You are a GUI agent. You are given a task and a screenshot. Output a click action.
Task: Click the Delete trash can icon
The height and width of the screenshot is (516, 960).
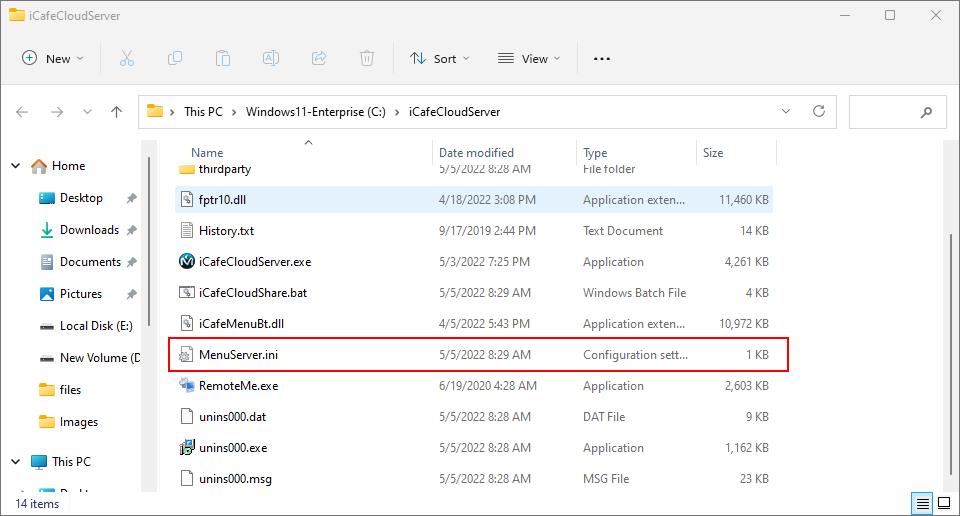pos(367,59)
